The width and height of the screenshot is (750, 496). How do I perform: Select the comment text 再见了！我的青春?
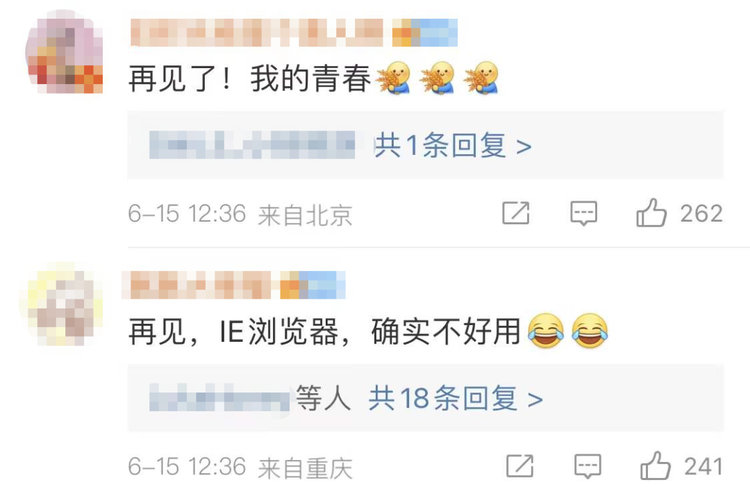click(250, 79)
